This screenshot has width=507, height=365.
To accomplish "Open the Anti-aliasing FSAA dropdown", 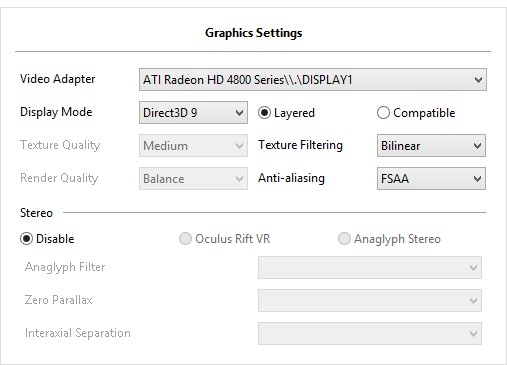I will [x=431, y=179].
